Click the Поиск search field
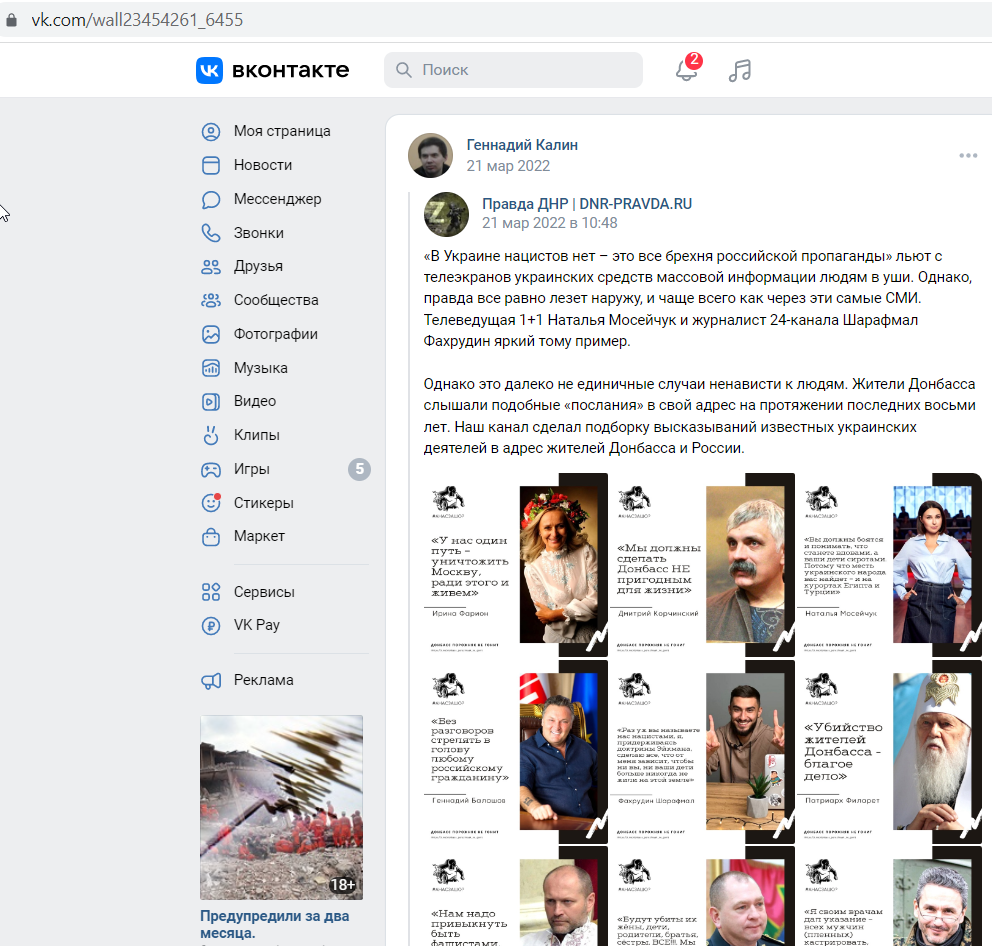Viewport: 992px width, 946px height. (513, 70)
